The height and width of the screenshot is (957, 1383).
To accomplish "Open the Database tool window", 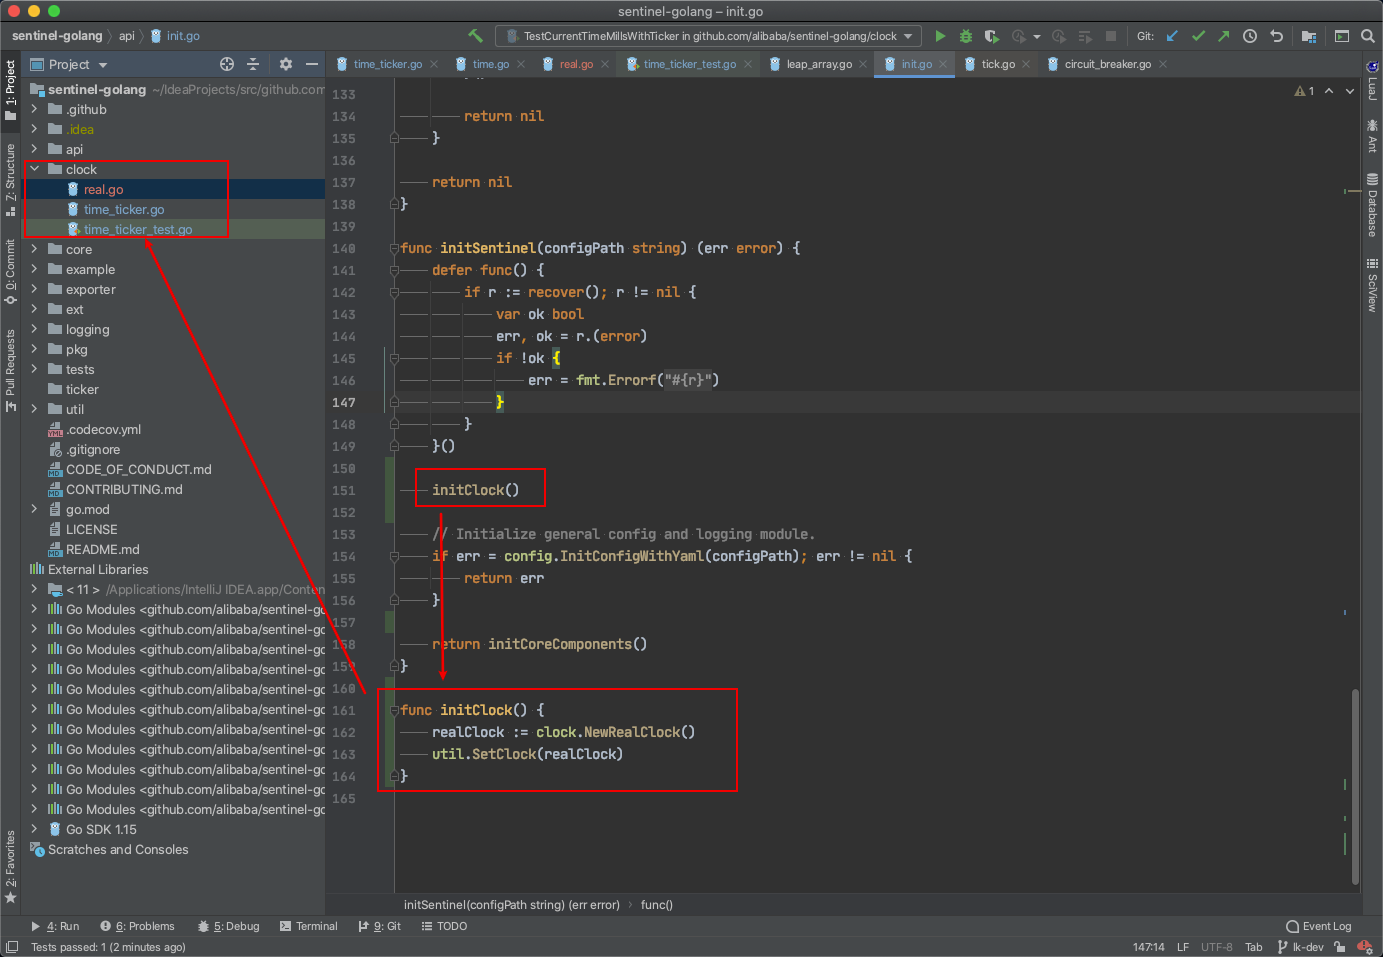I will pyautogui.click(x=1372, y=205).
